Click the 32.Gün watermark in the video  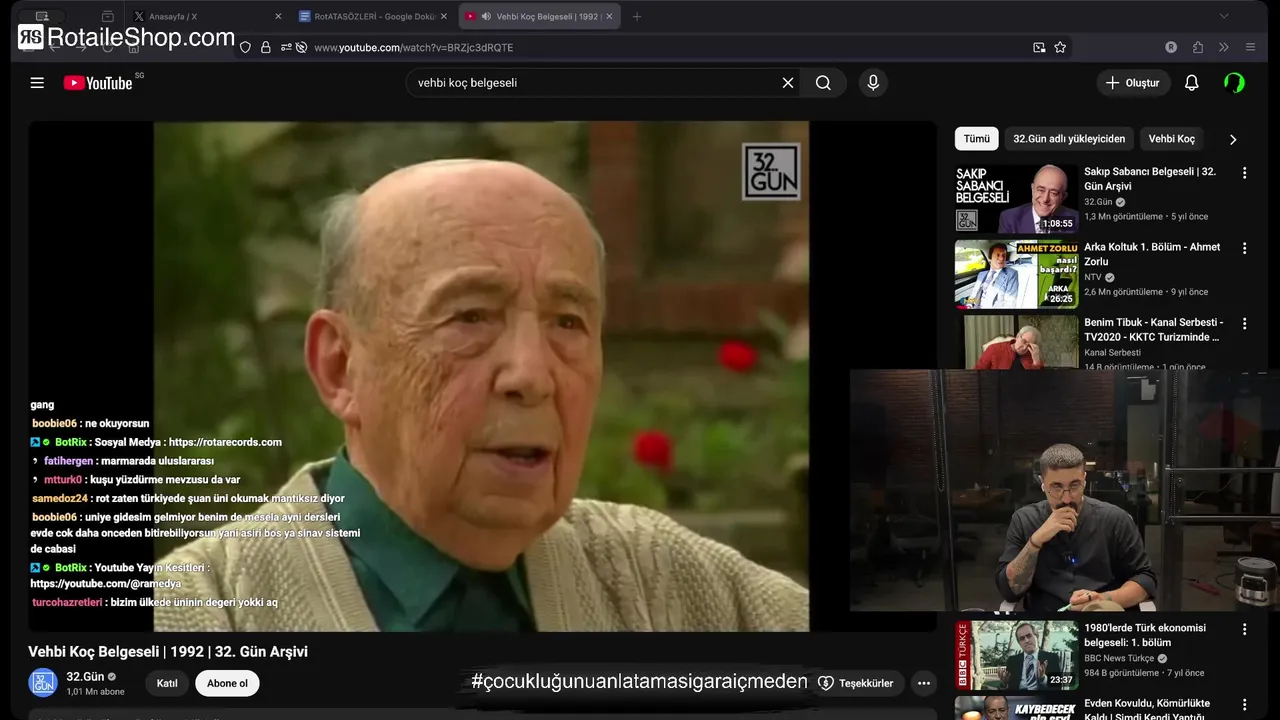771,172
